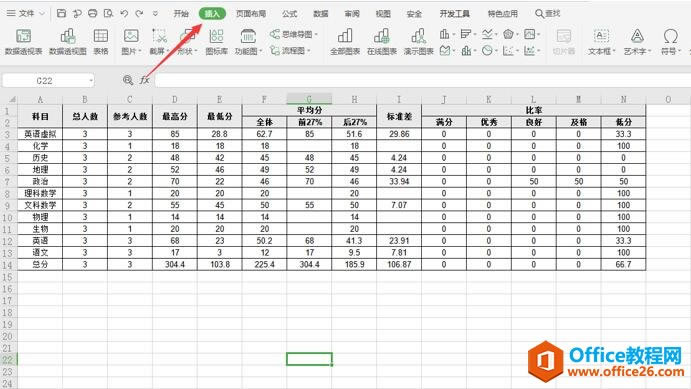Open the quick access toolbar customize dropdown
This screenshot has width=691, height=389.
click(155, 14)
